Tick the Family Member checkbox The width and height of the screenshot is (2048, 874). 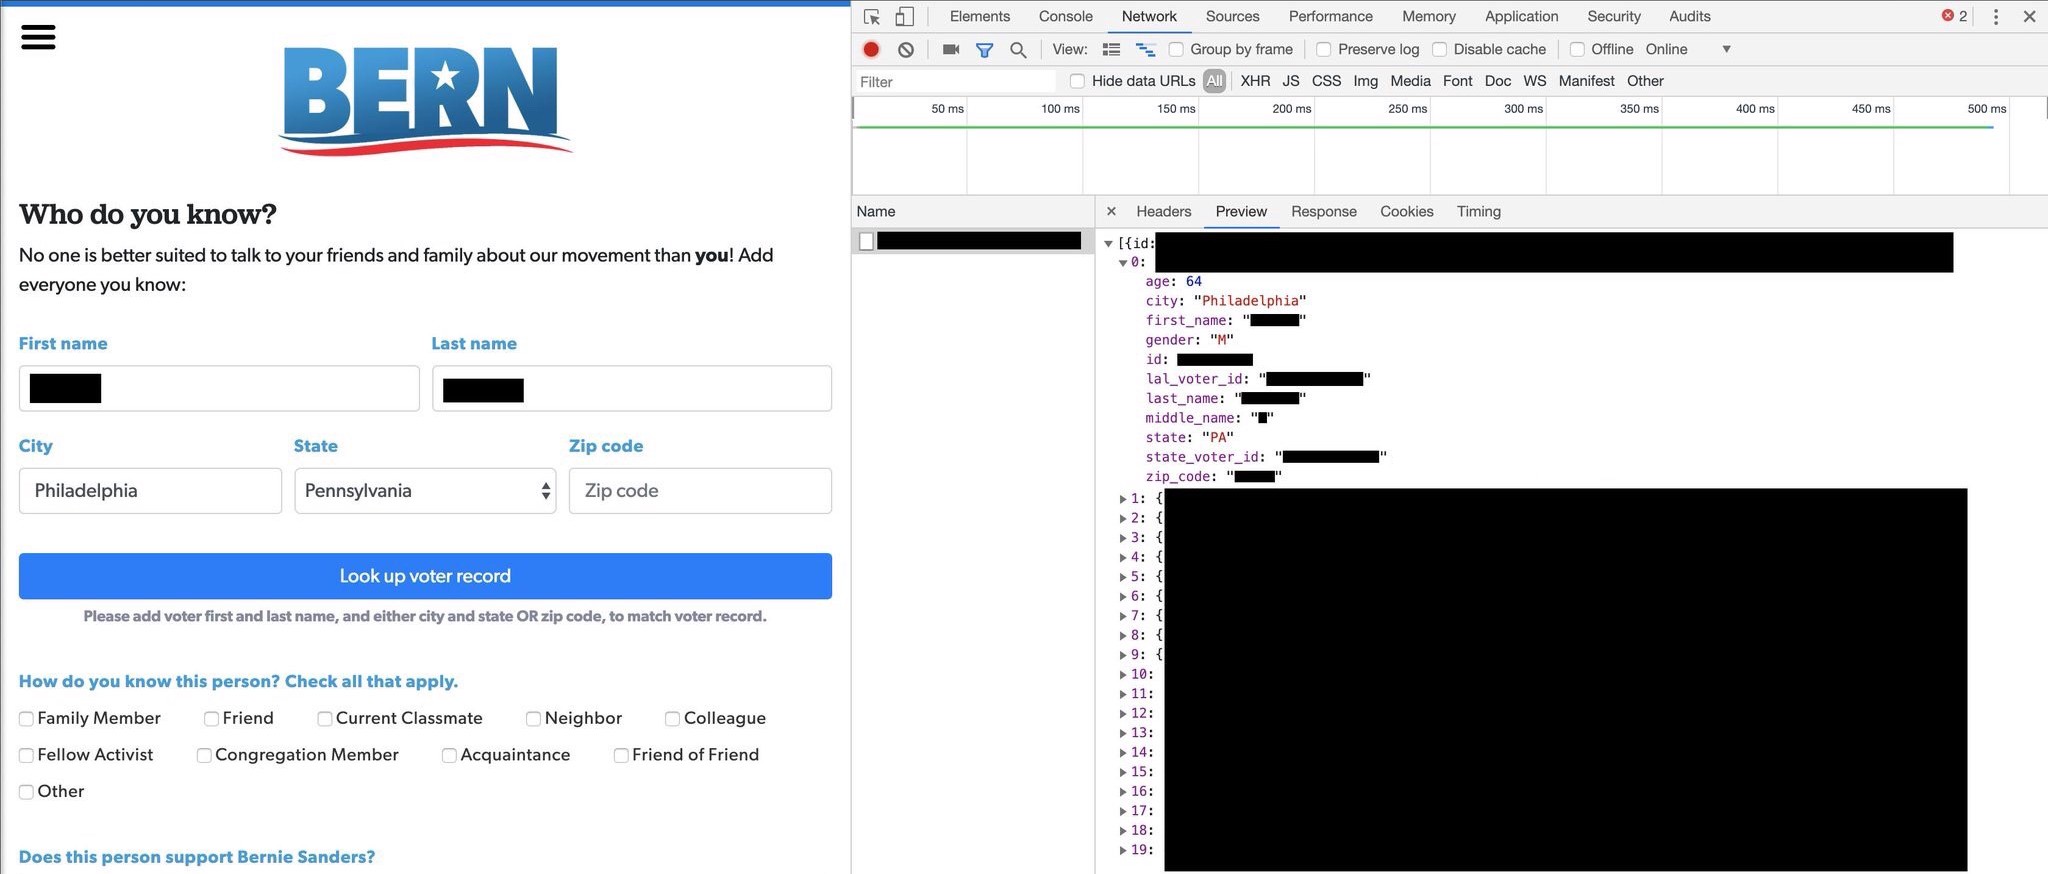tap(27, 719)
